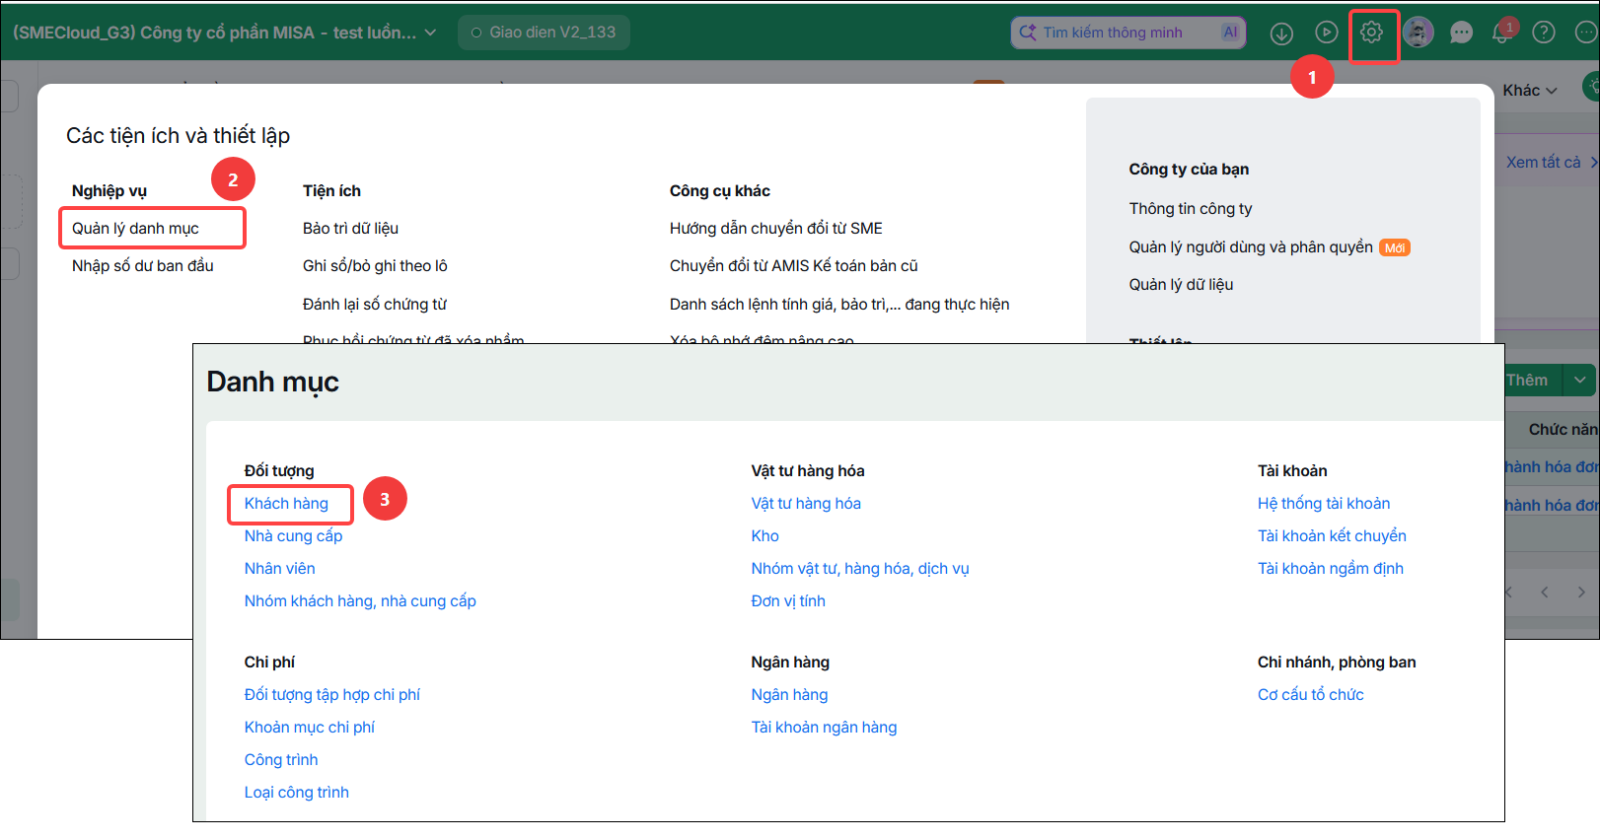
Task: Open the play video guide icon
Action: coord(1326,33)
